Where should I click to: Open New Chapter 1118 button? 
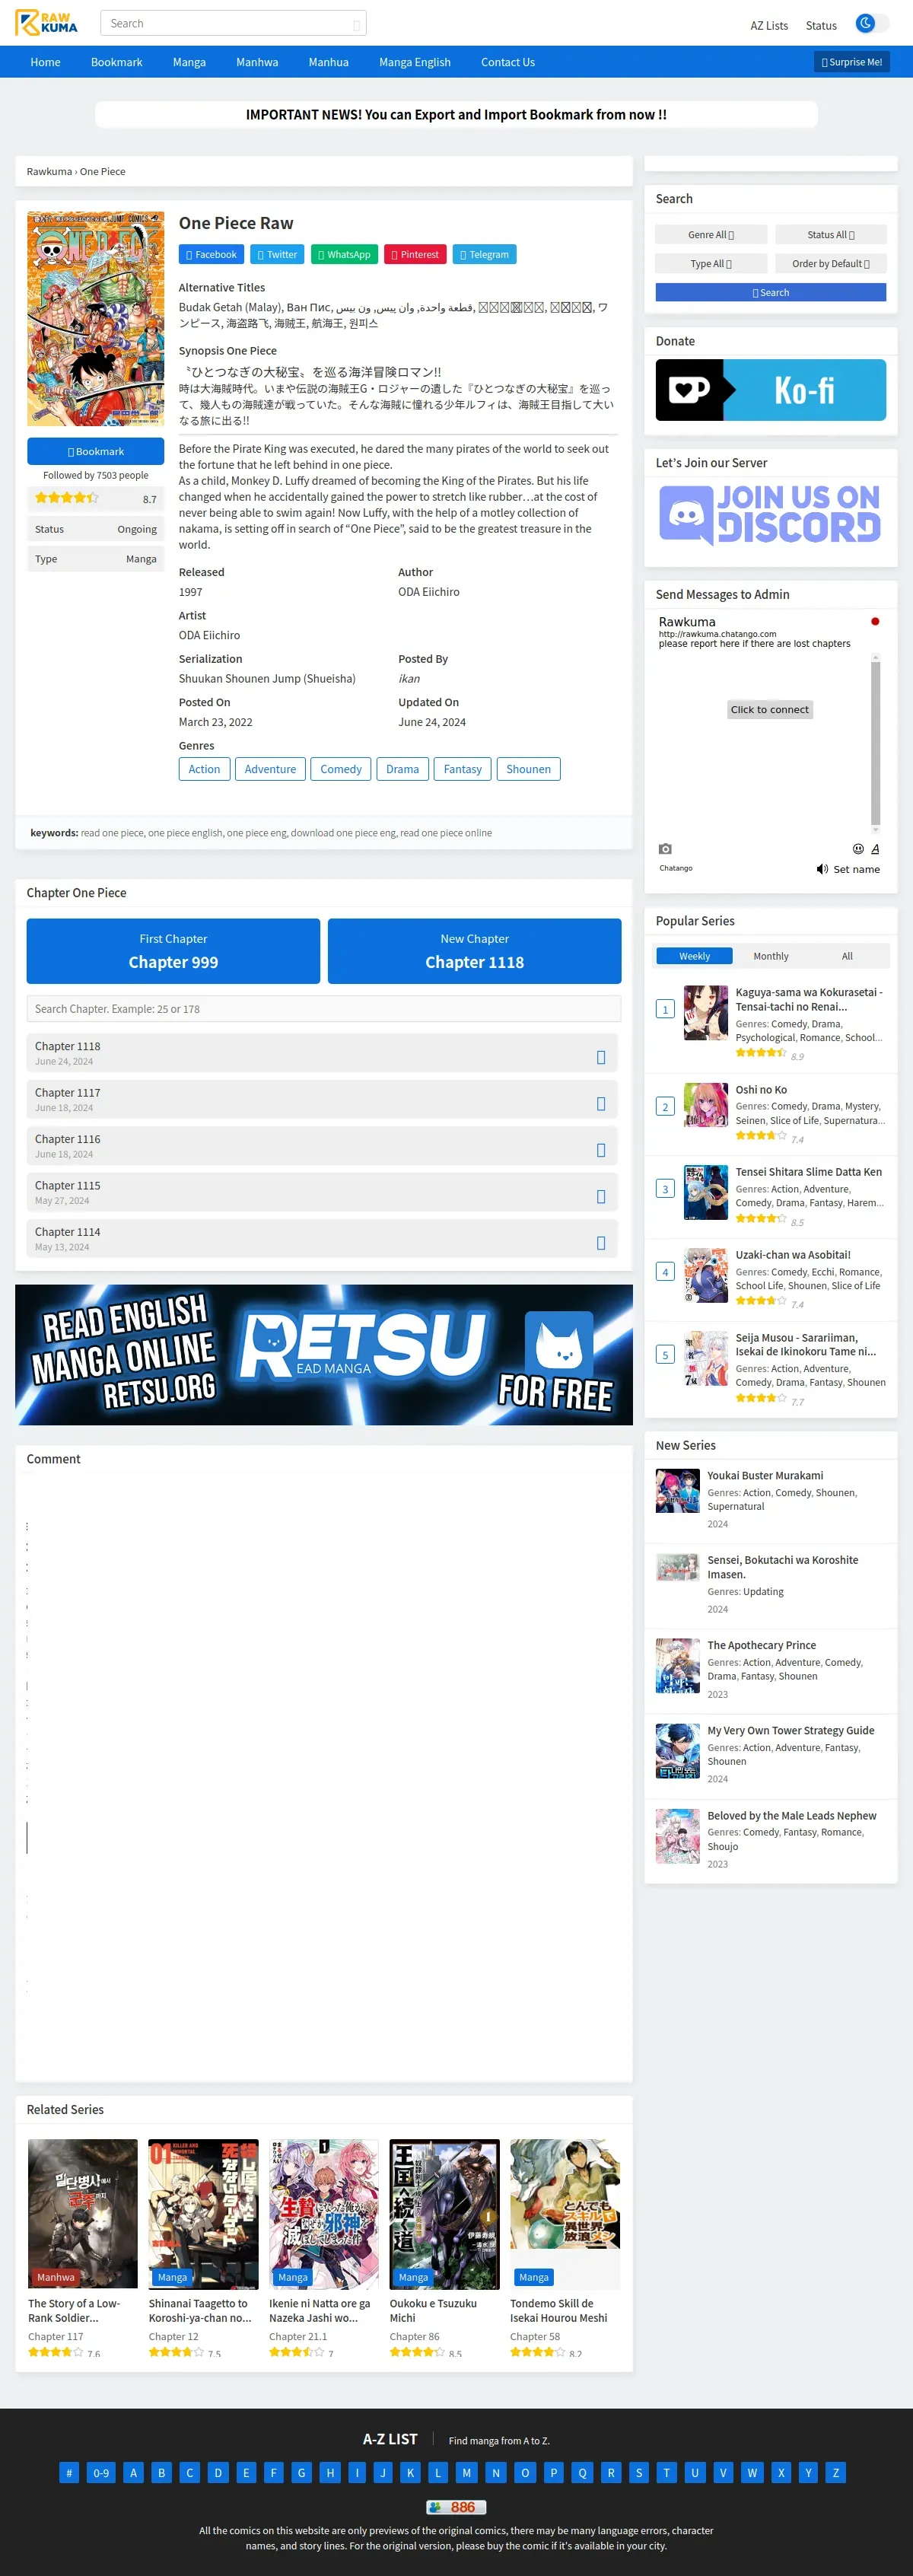coord(475,952)
